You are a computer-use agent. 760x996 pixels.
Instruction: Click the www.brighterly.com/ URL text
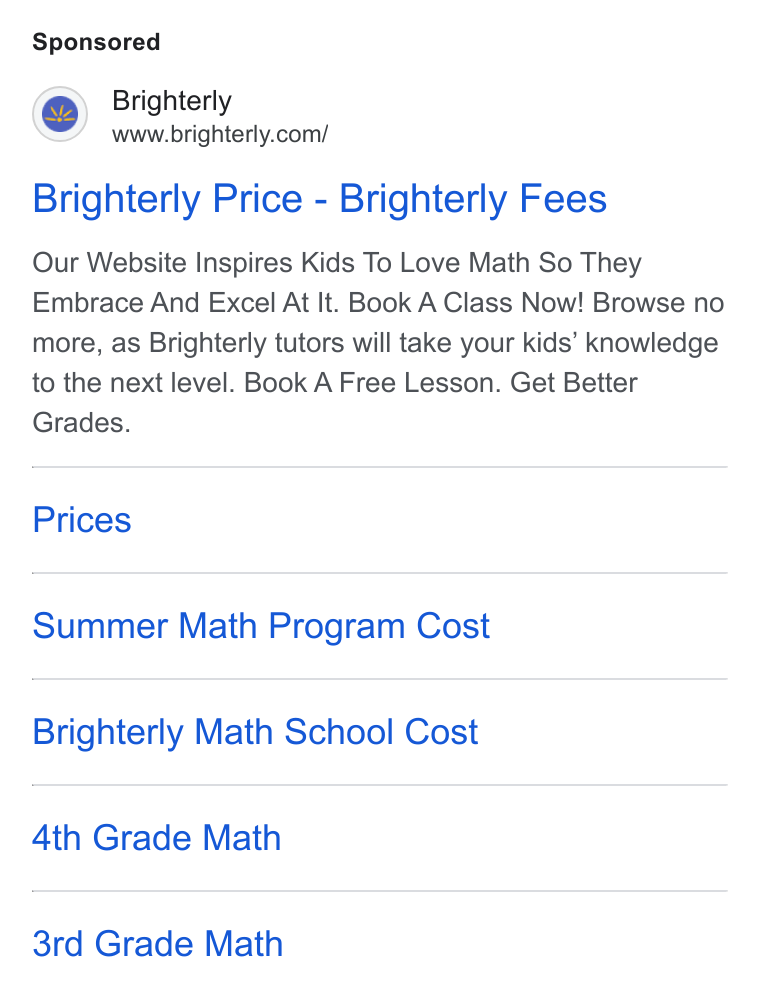pos(220,135)
